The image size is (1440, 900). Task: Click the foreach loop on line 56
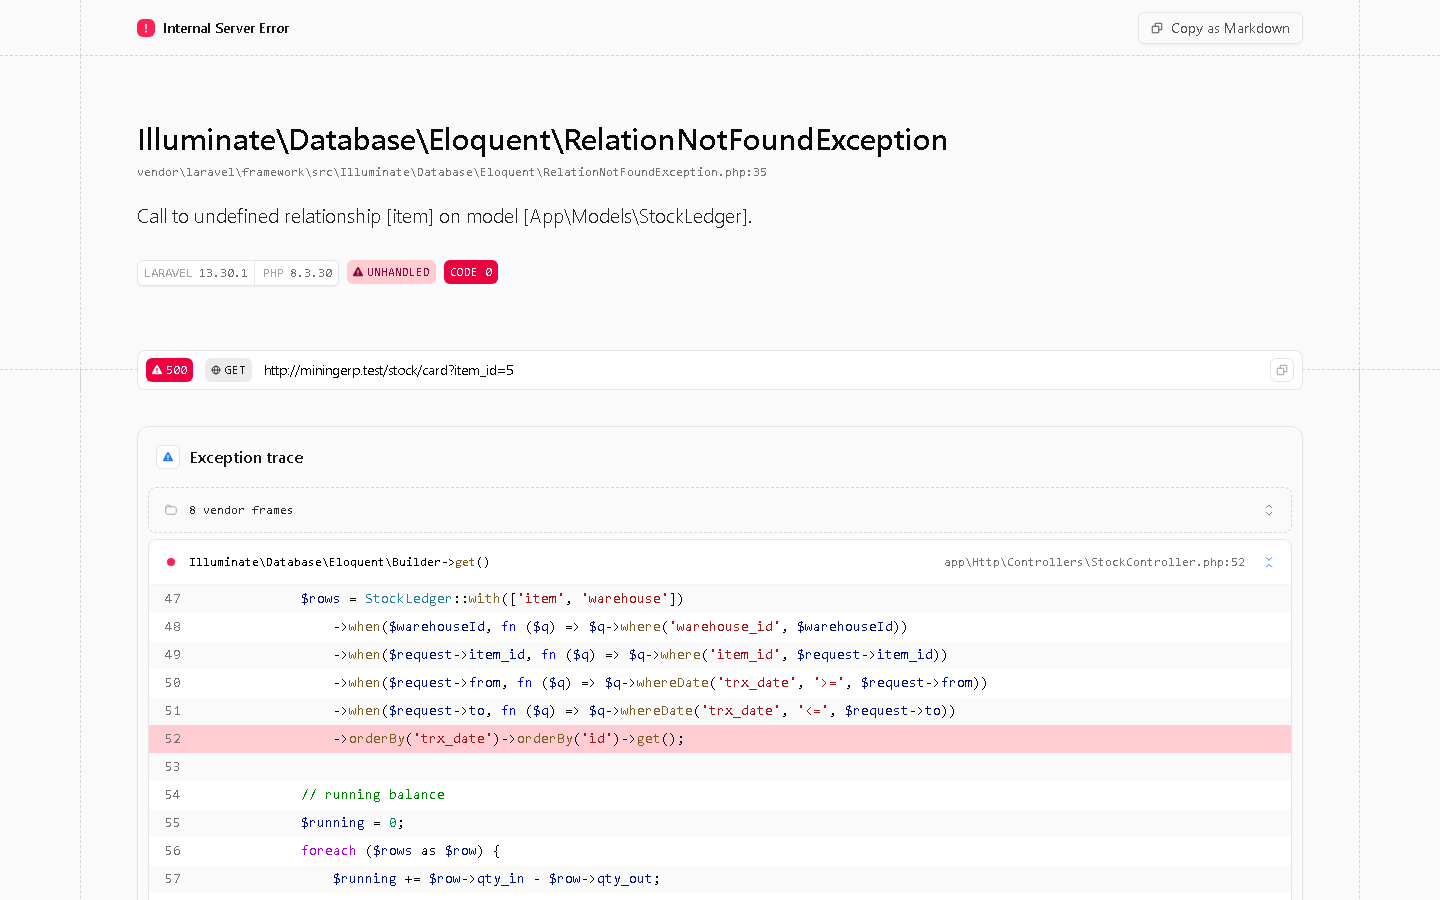pyautogui.click(x=720, y=851)
